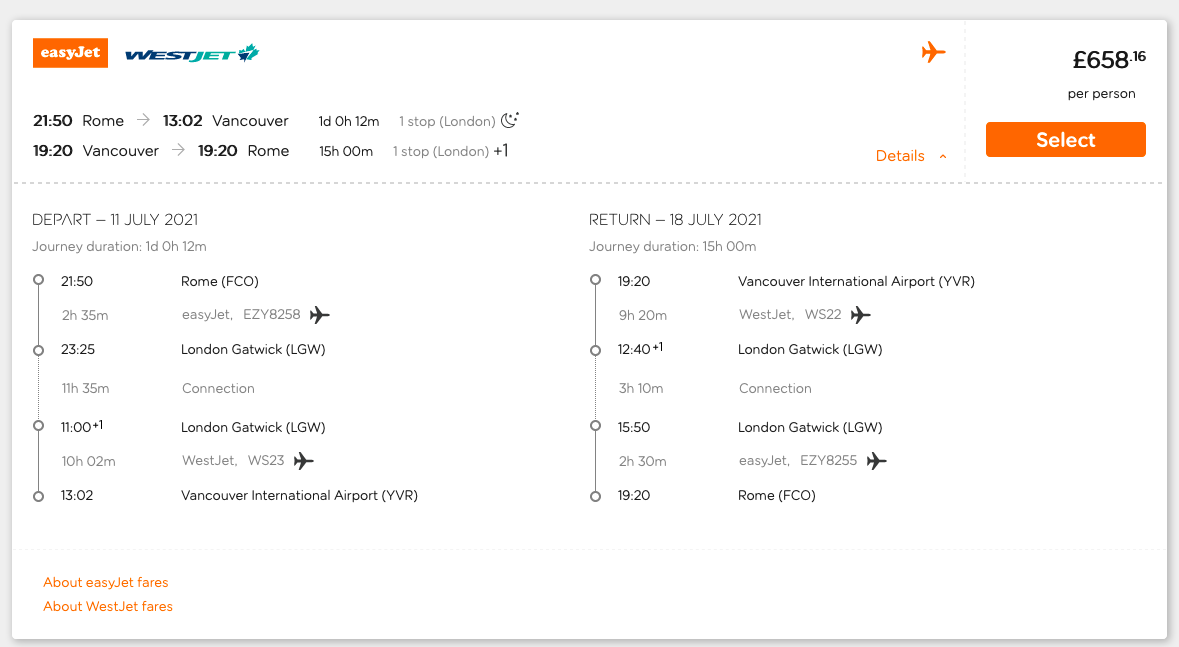Click the overnight moon icon by outbound stop
Image resolution: width=1179 pixels, height=647 pixels.
click(510, 120)
